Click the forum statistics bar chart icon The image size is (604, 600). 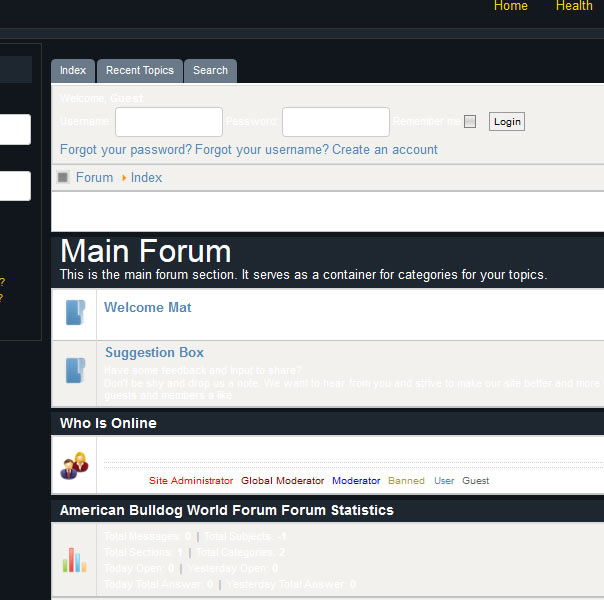pos(74,560)
